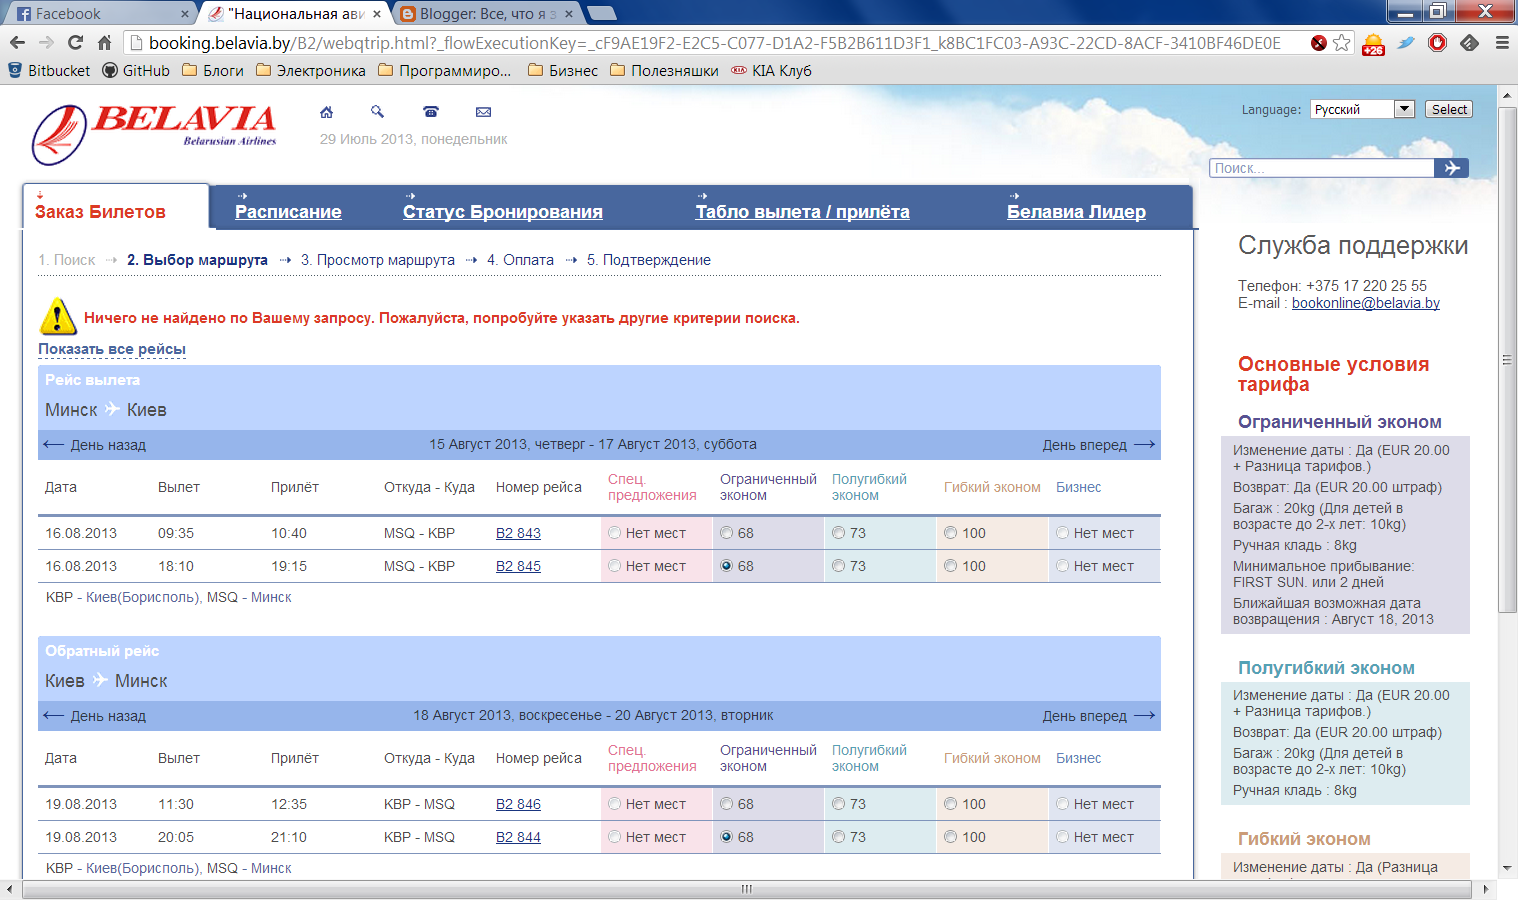Click the Поиск search field
This screenshot has width=1518, height=900.
point(1322,168)
